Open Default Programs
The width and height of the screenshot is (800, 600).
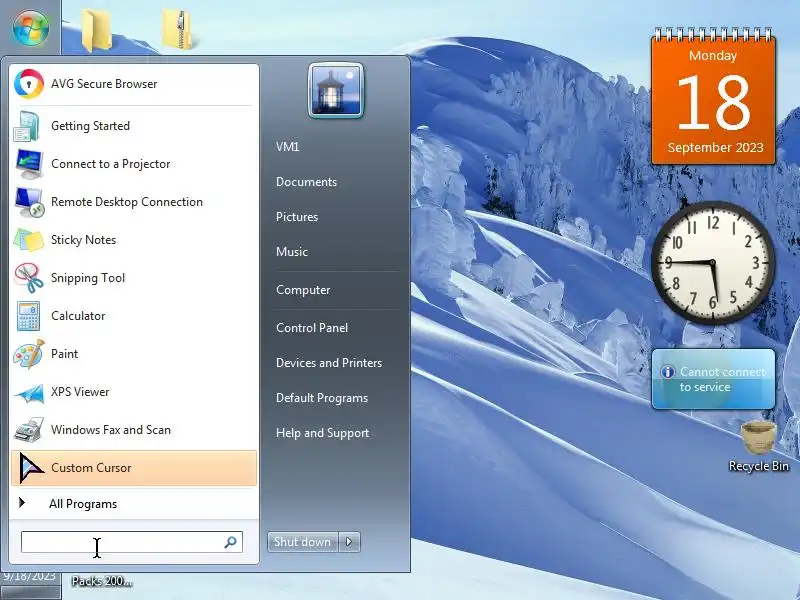pos(322,398)
